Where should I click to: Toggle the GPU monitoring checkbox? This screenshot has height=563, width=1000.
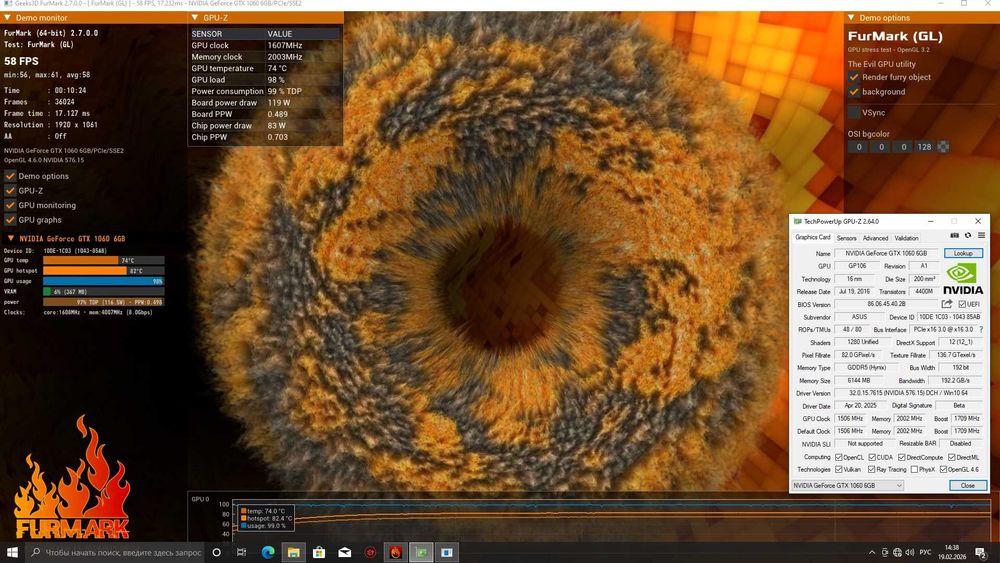[x=10, y=205]
